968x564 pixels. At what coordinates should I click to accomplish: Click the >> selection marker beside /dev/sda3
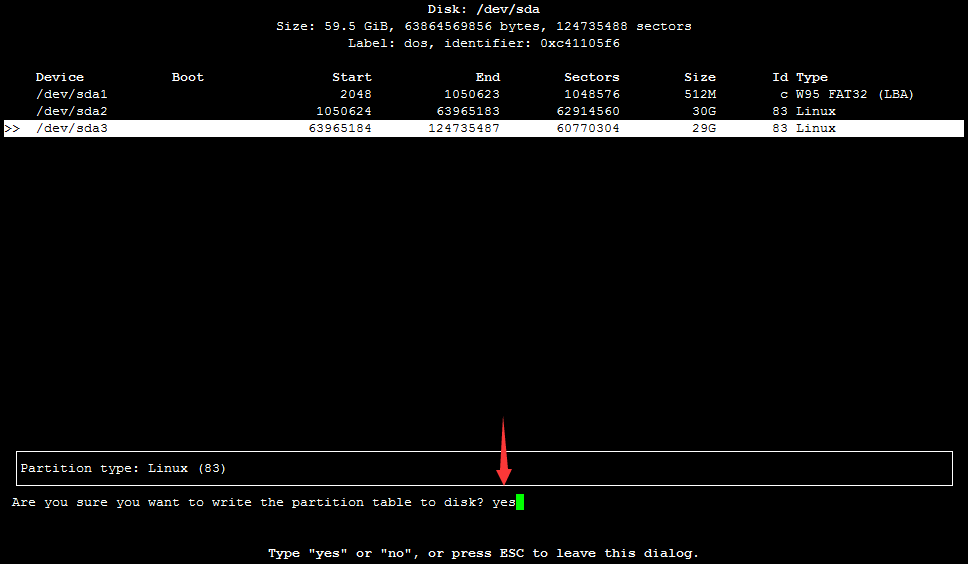[12, 128]
